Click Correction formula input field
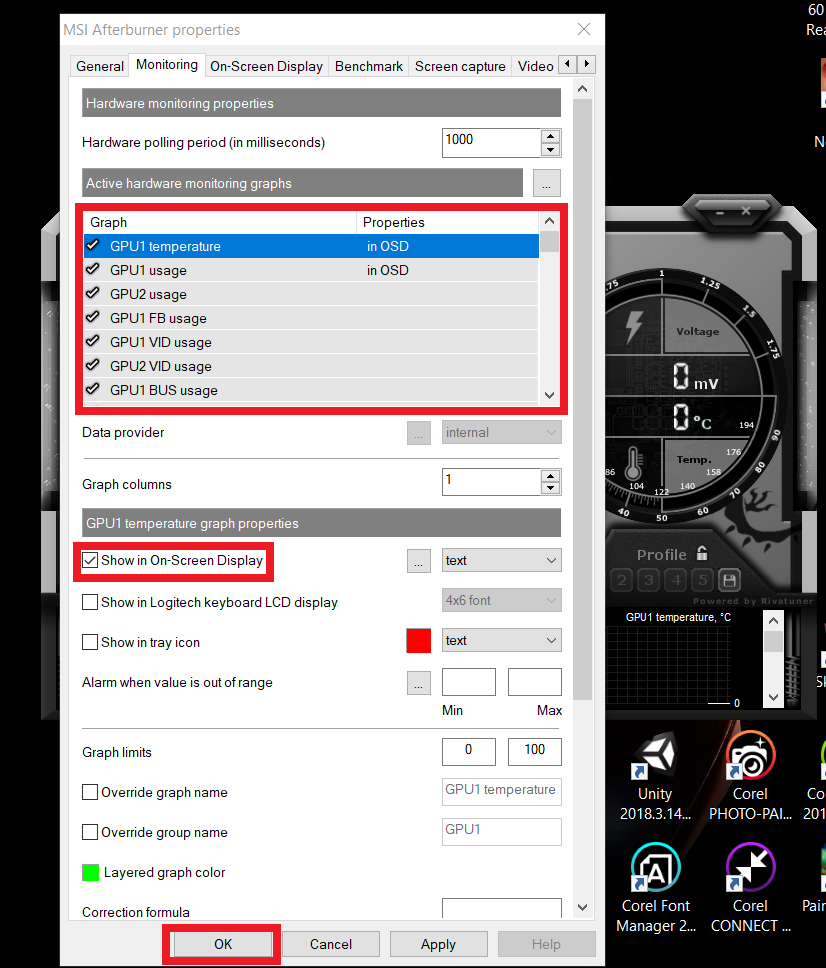 (x=501, y=909)
